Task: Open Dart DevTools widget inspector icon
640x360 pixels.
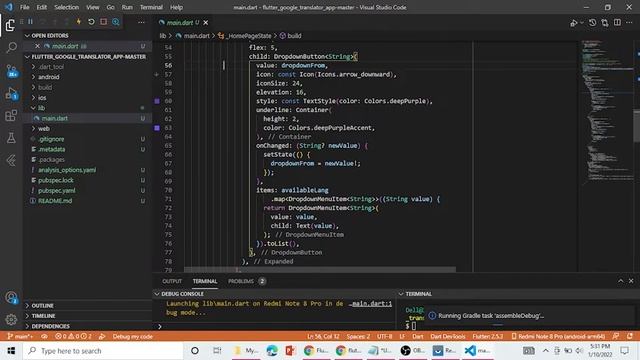Action: click(116, 22)
